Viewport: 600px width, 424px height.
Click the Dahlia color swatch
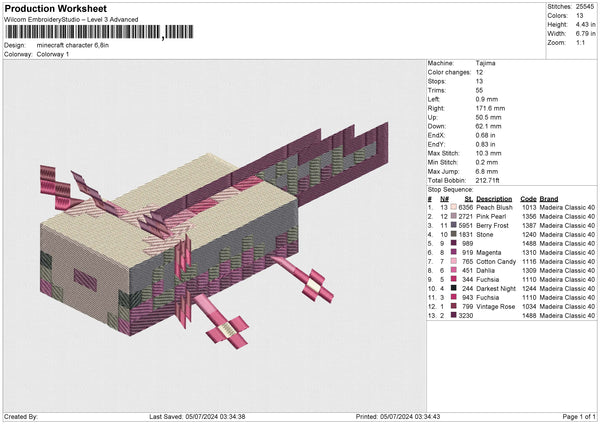pos(453,270)
